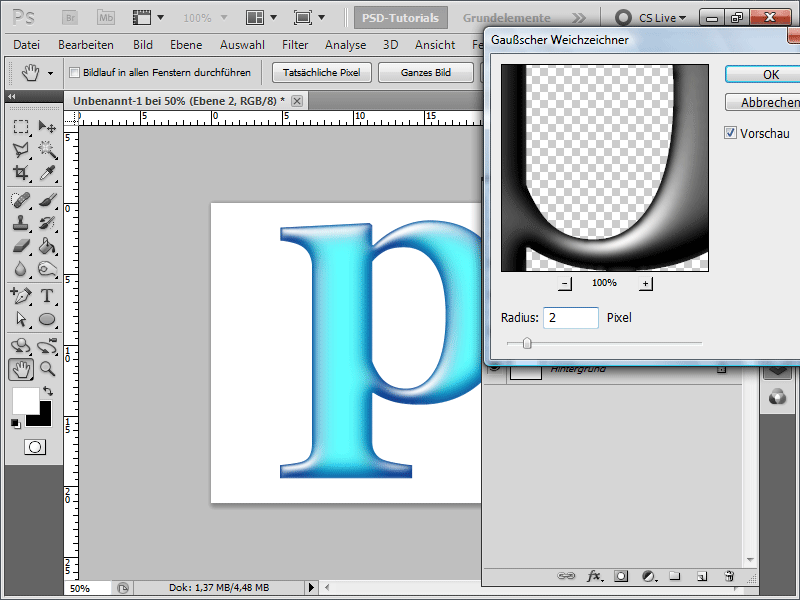Open the Filter menu
800x600 pixels.
click(x=295, y=45)
